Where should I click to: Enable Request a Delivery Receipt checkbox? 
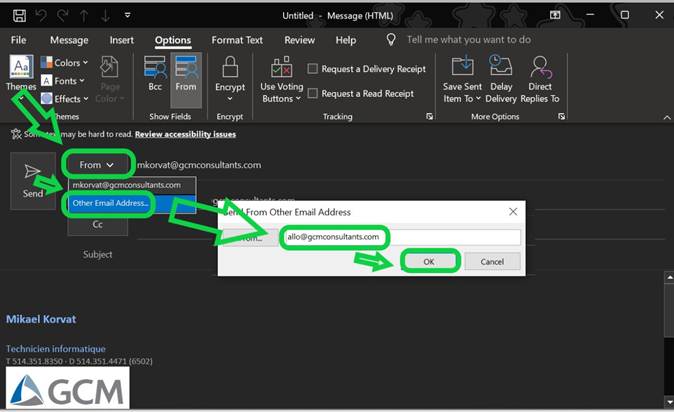point(313,68)
